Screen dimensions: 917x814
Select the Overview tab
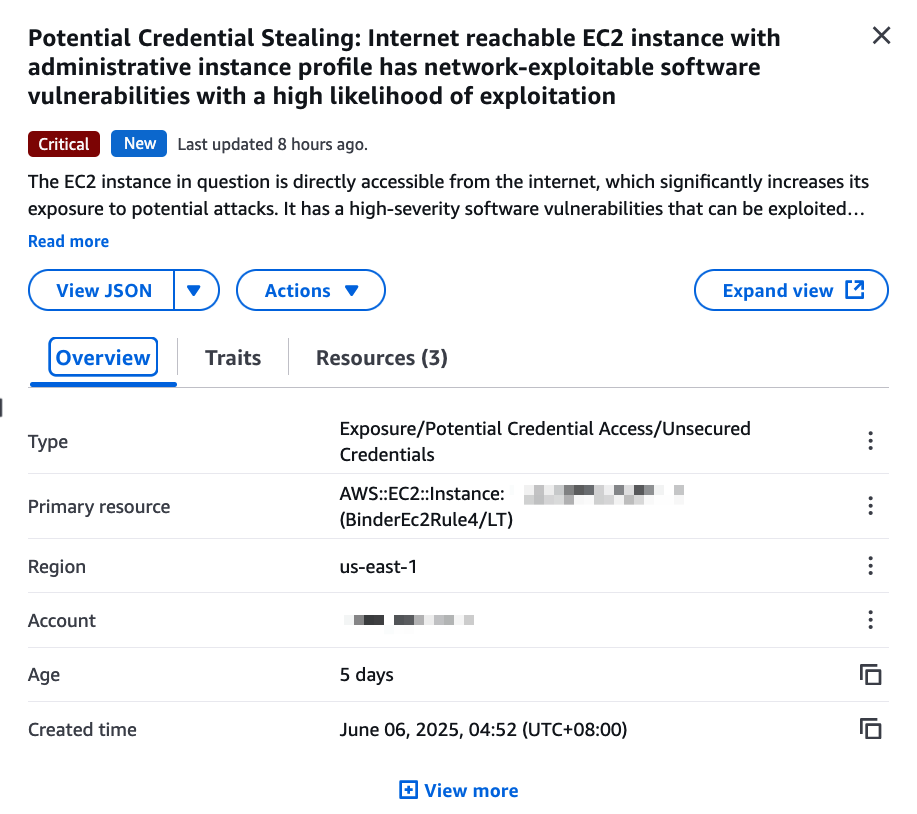pos(103,357)
